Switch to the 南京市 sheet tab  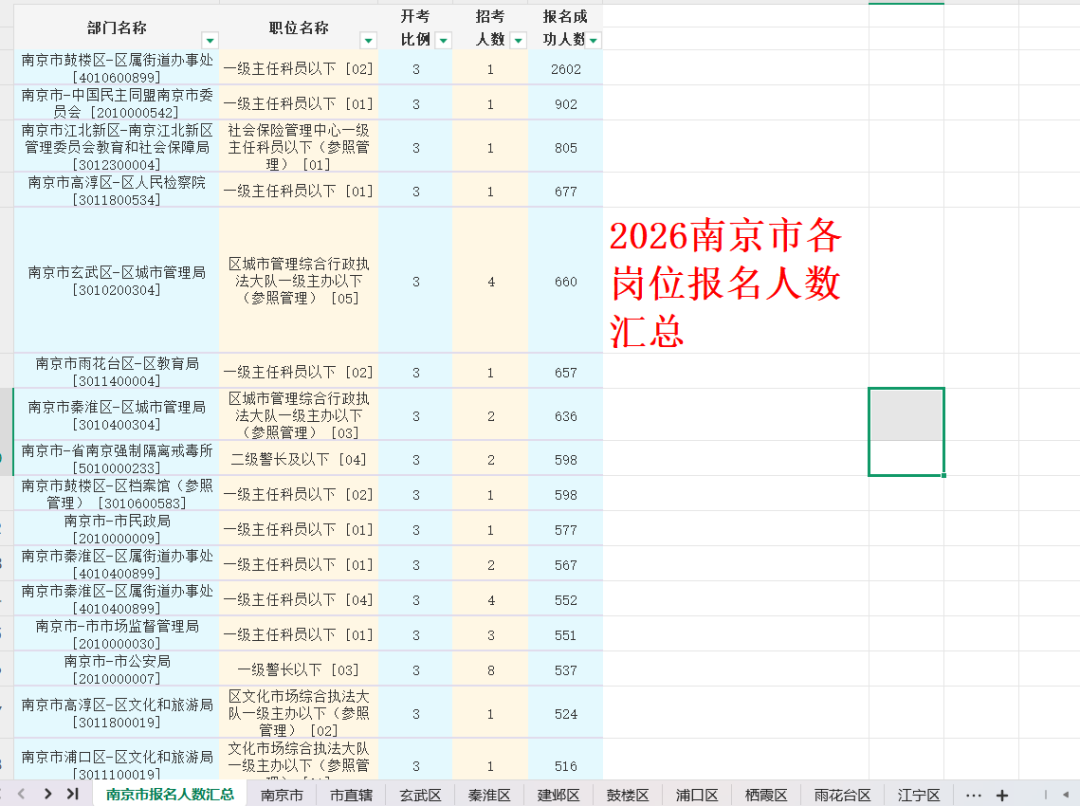click(x=281, y=795)
